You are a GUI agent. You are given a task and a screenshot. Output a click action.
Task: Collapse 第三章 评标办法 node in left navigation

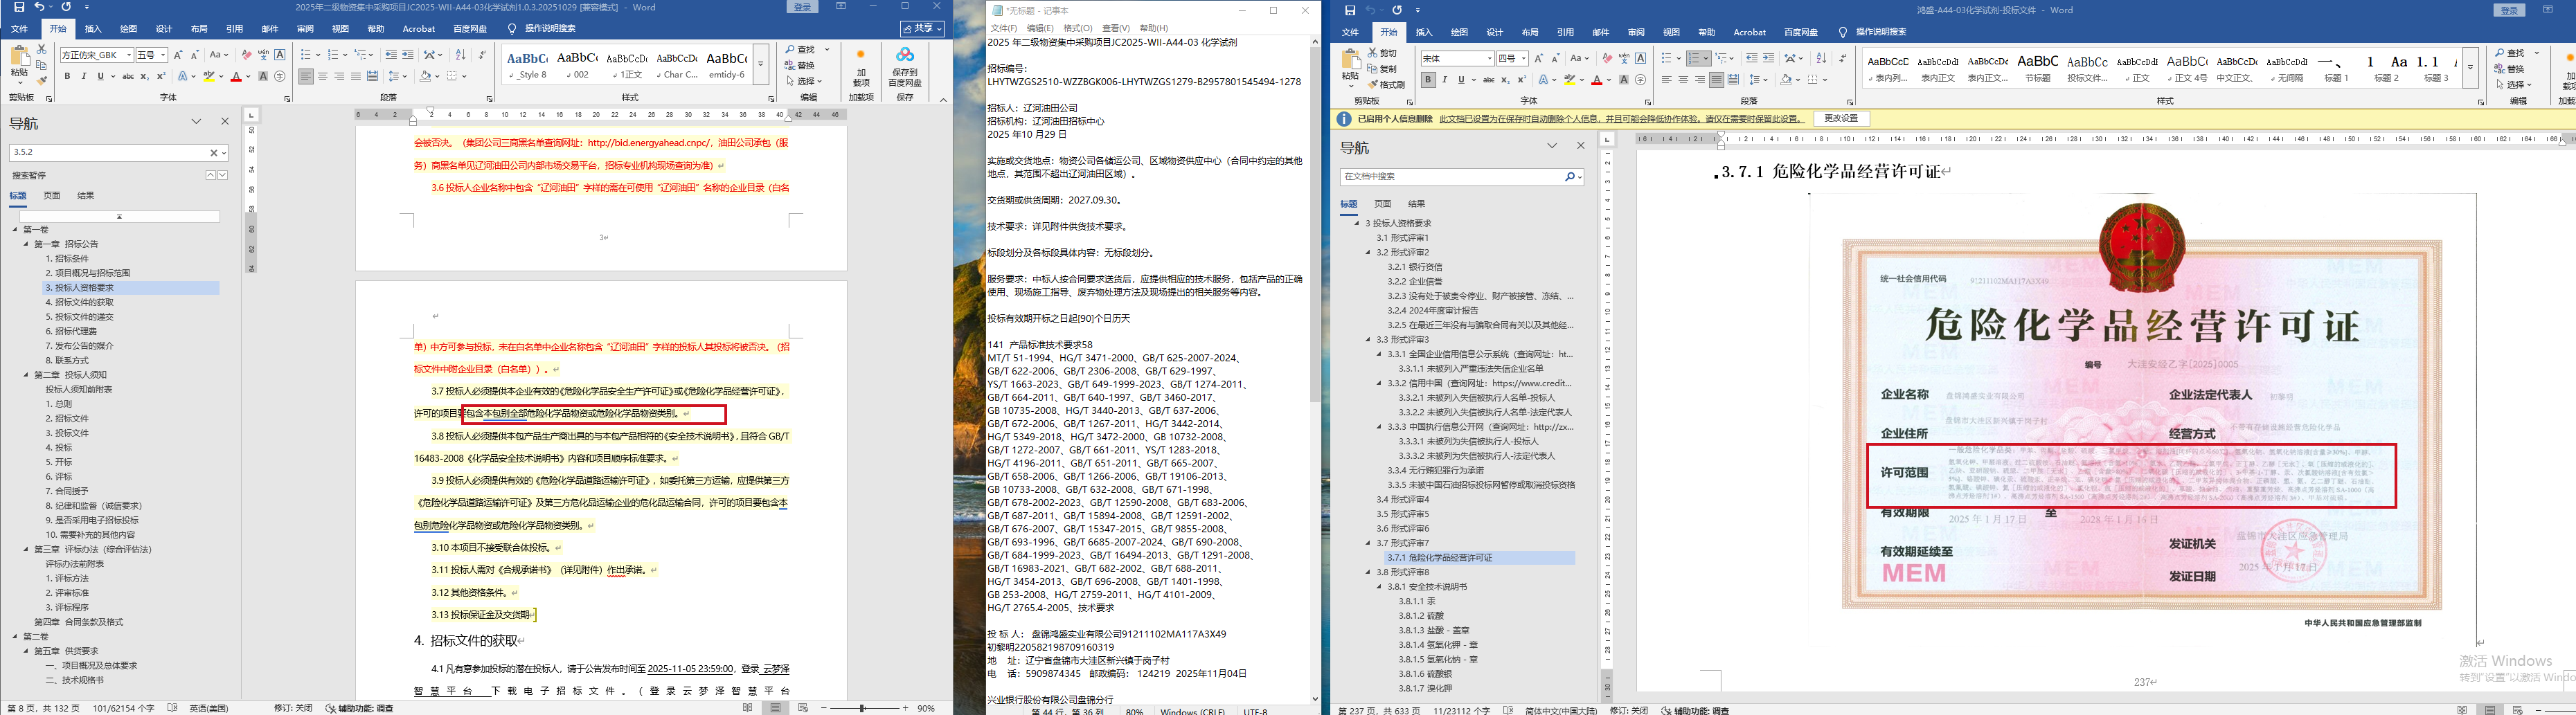pyautogui.click(x=26, y=549)
